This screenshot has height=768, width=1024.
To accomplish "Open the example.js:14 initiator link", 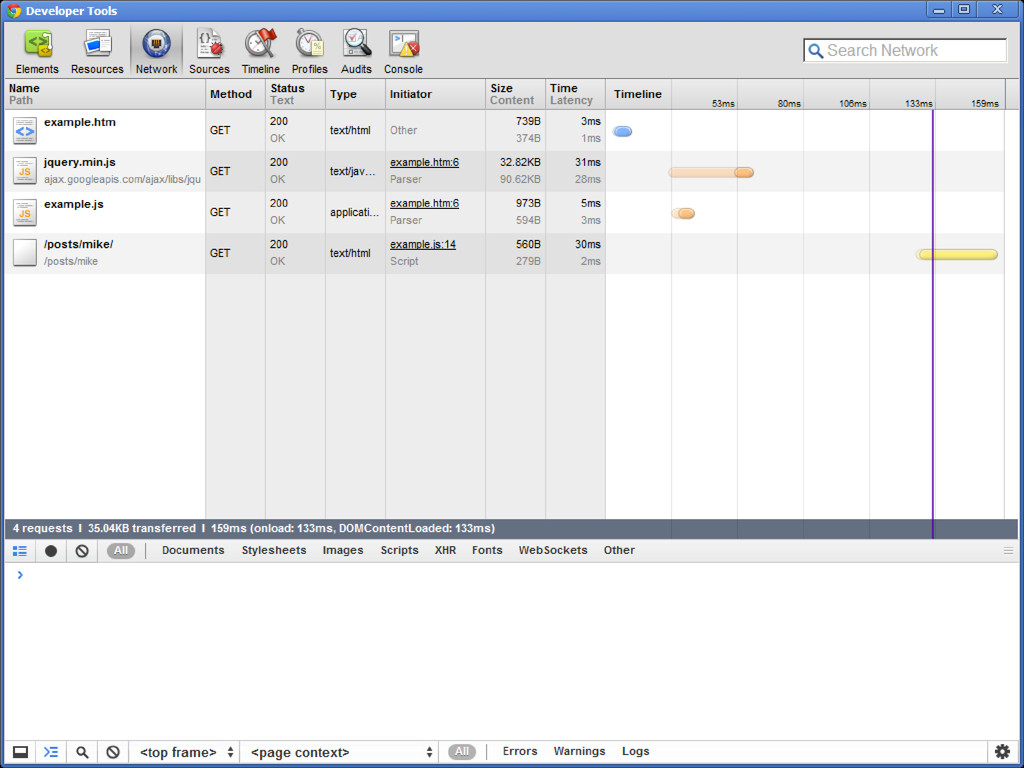I will (423, 245).
